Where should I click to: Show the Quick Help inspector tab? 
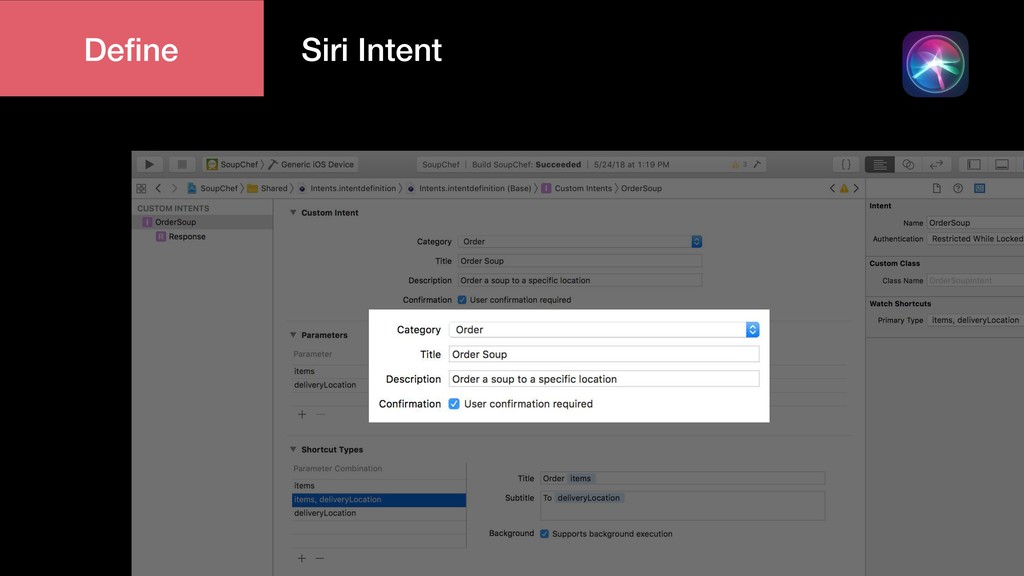958,188
